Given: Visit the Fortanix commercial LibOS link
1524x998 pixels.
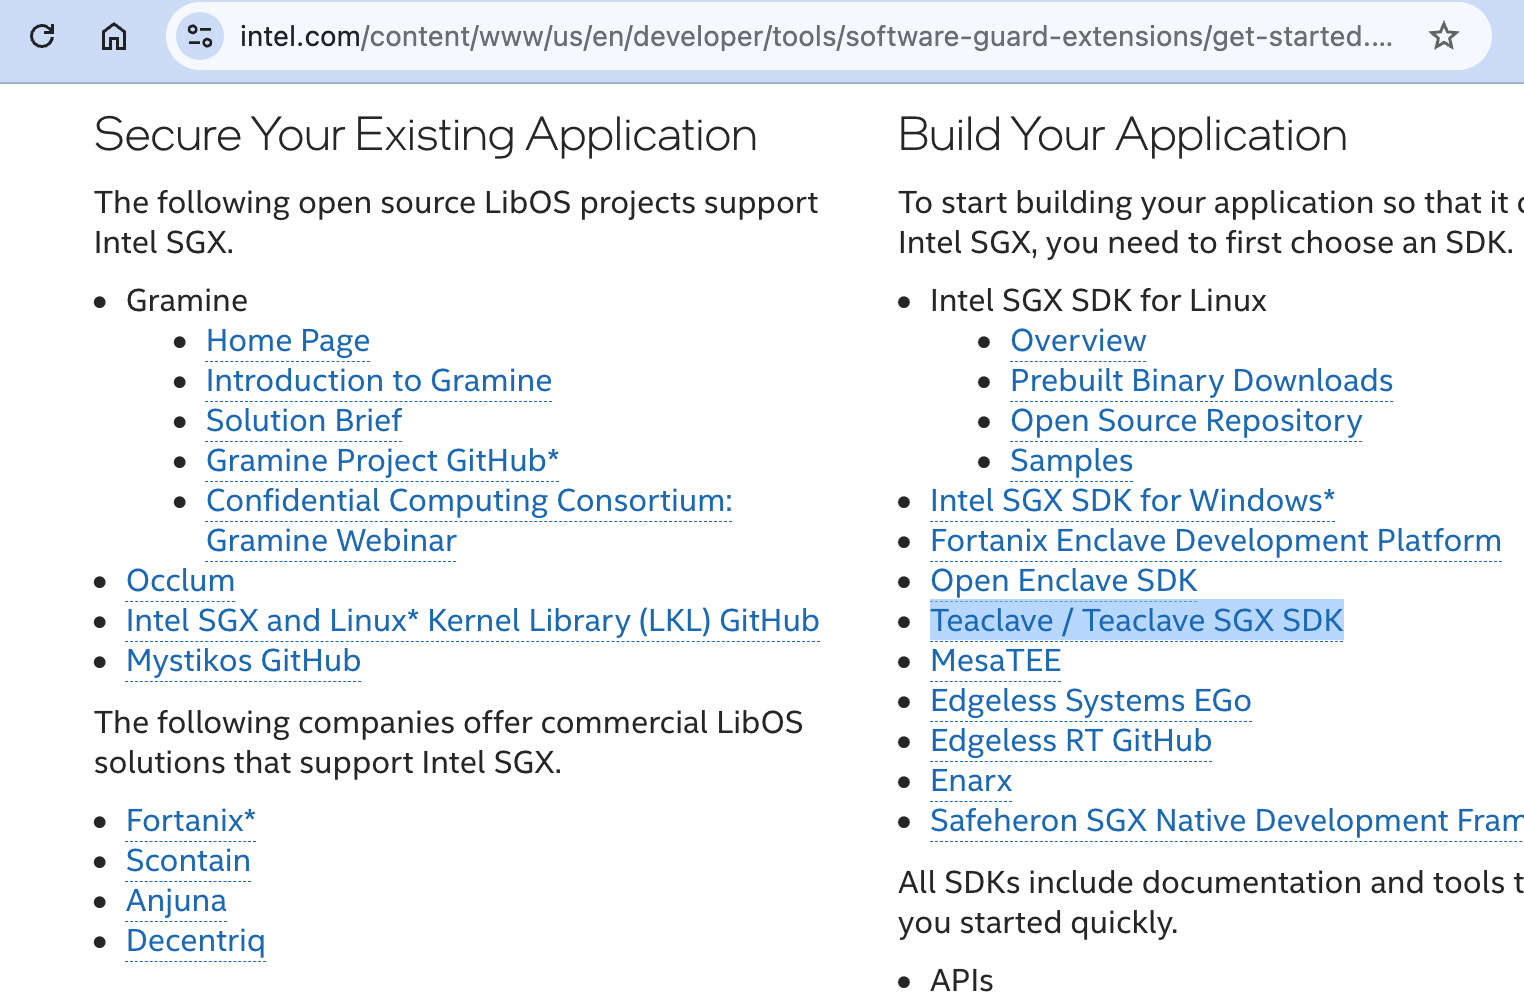Looking at the screenshot, I should (x=191, y=821).
